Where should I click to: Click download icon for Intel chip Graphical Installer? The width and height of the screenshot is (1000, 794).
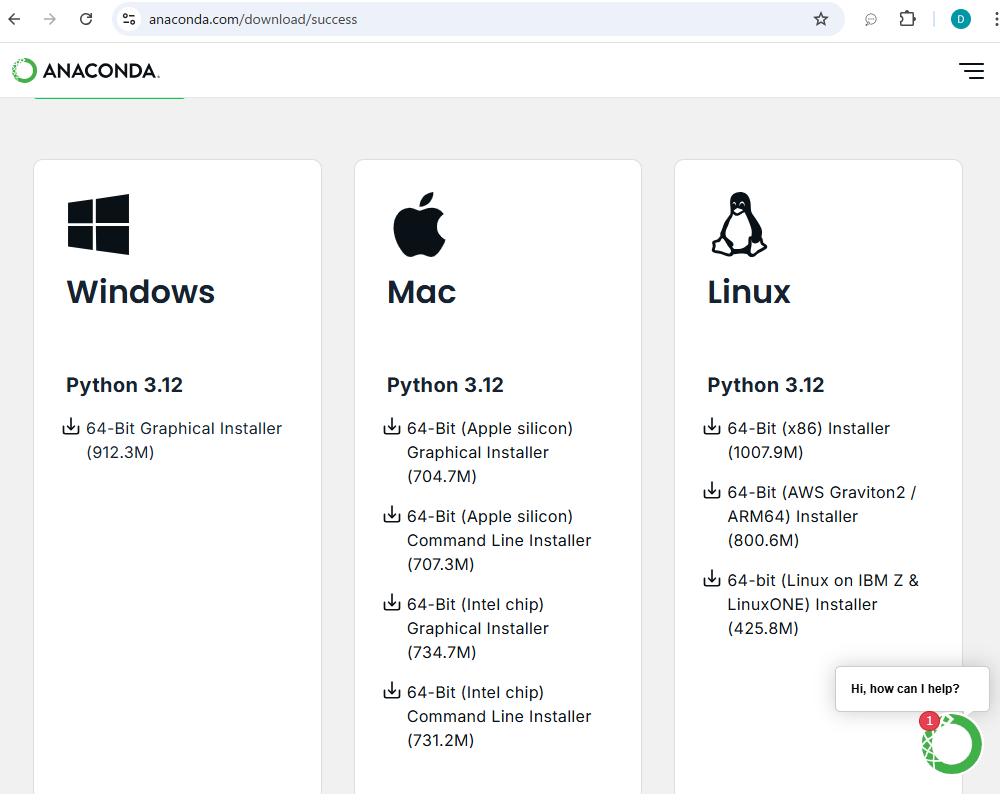coord(392,603)
